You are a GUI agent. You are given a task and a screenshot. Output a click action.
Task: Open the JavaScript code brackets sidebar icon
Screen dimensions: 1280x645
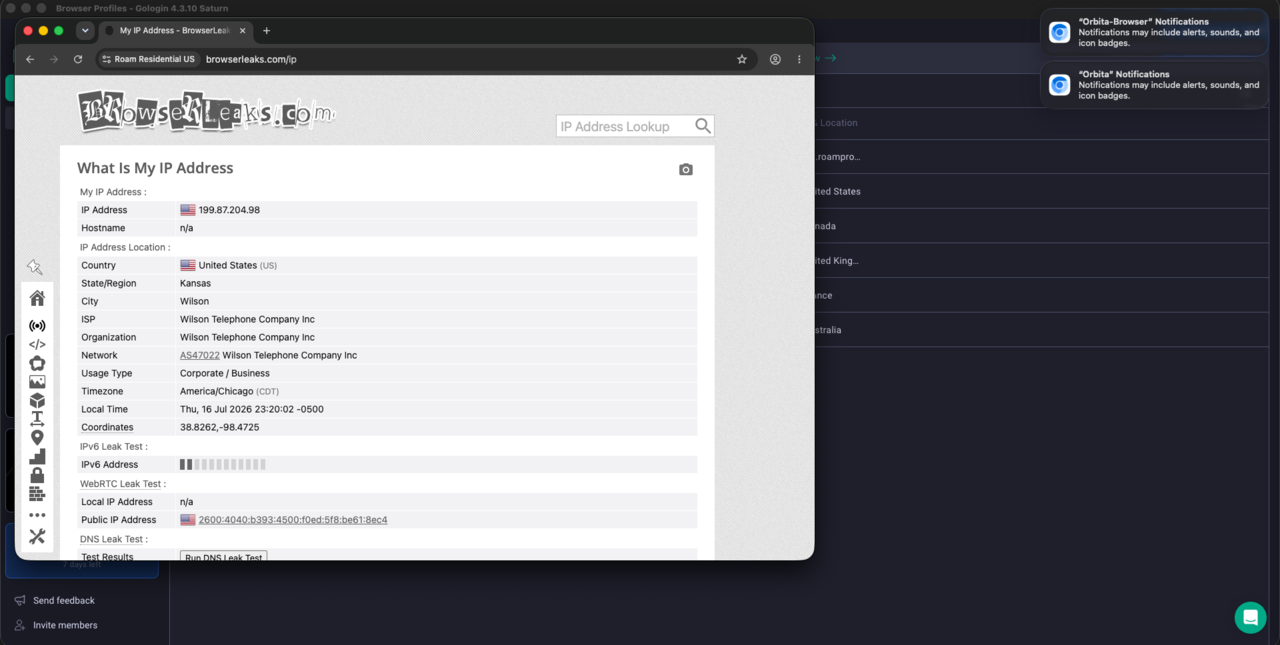point(37,344)
